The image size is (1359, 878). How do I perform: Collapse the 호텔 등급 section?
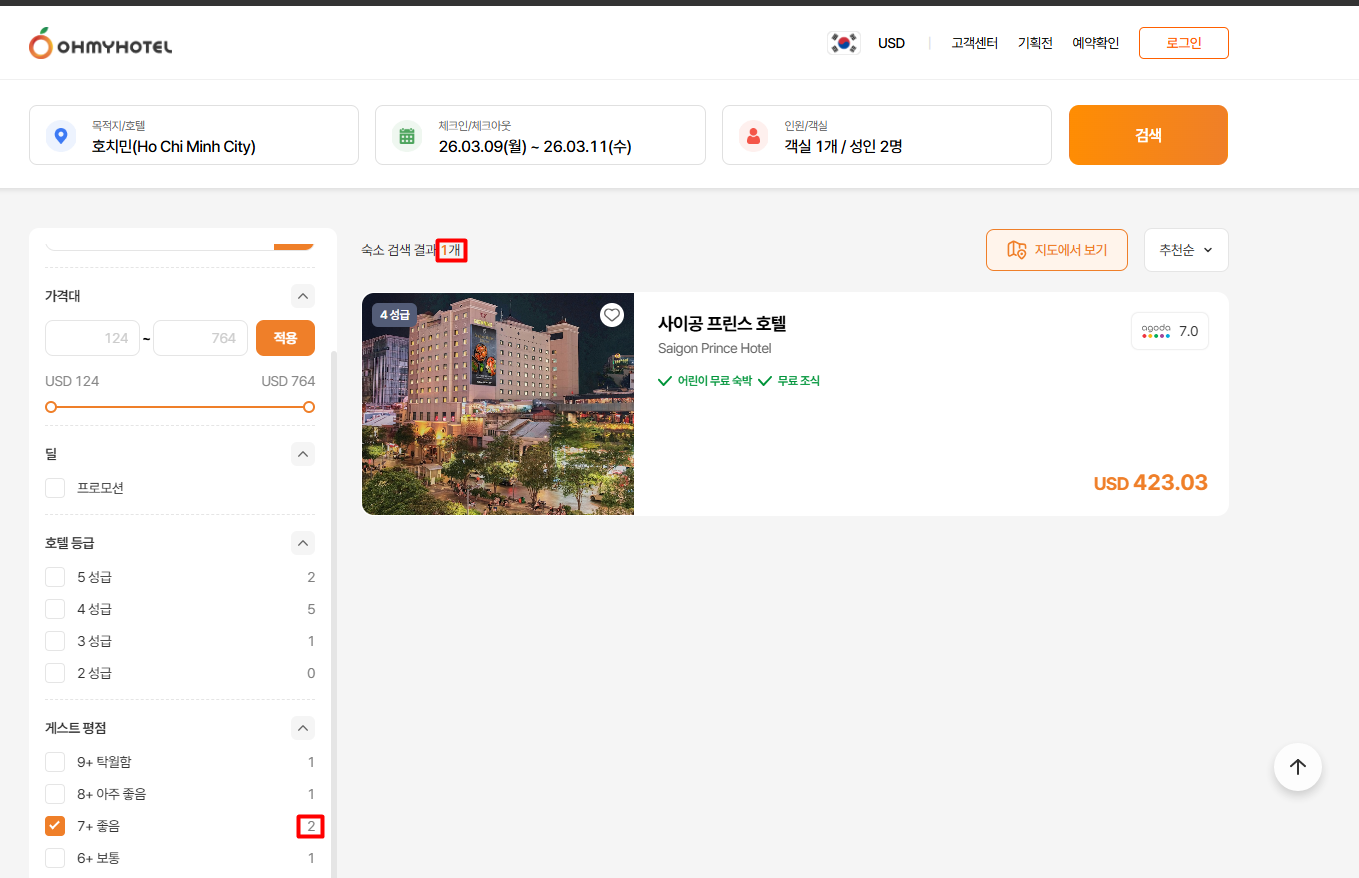303,543
